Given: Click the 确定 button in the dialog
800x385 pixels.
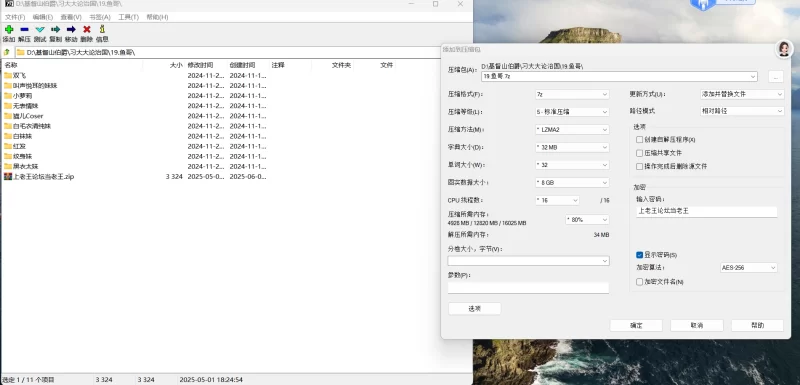Looking at the screenshot, I should (636, 325).
